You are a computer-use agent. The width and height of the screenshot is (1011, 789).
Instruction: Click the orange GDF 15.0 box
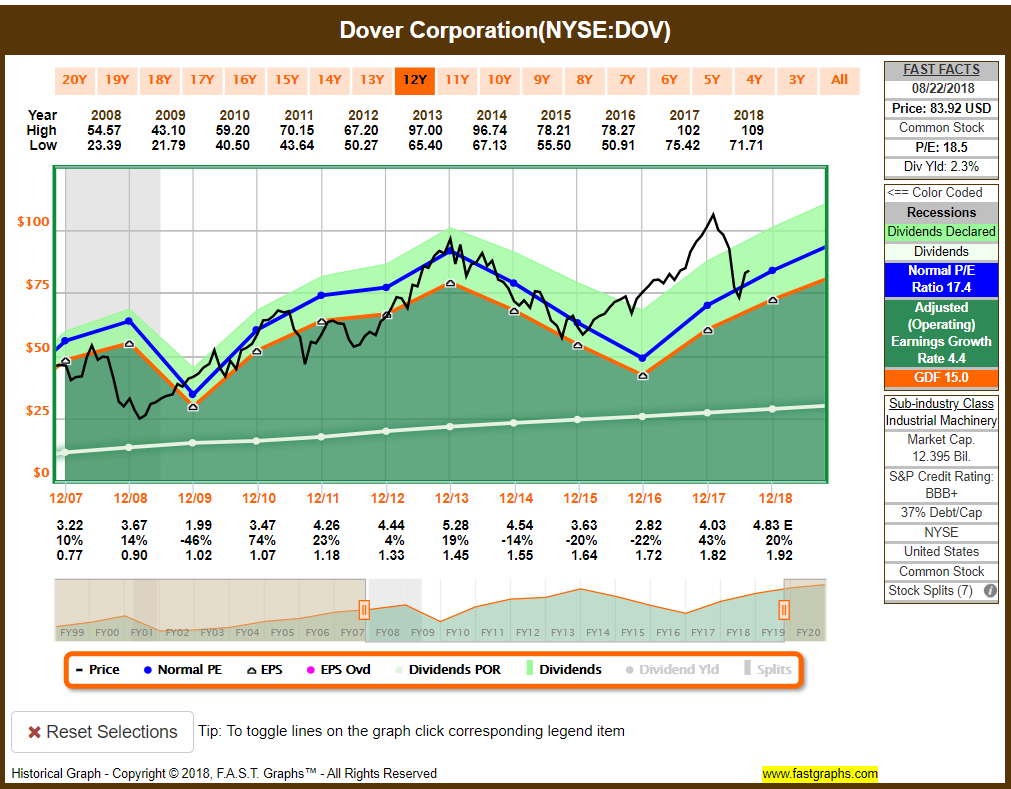coord(941,378)
